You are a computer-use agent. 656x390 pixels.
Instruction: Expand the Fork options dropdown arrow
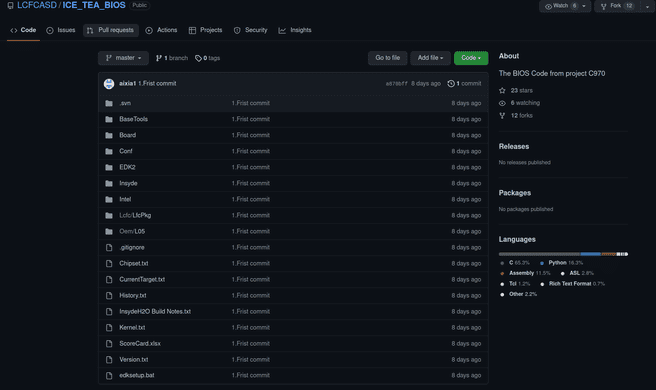[x=647, y=6]
